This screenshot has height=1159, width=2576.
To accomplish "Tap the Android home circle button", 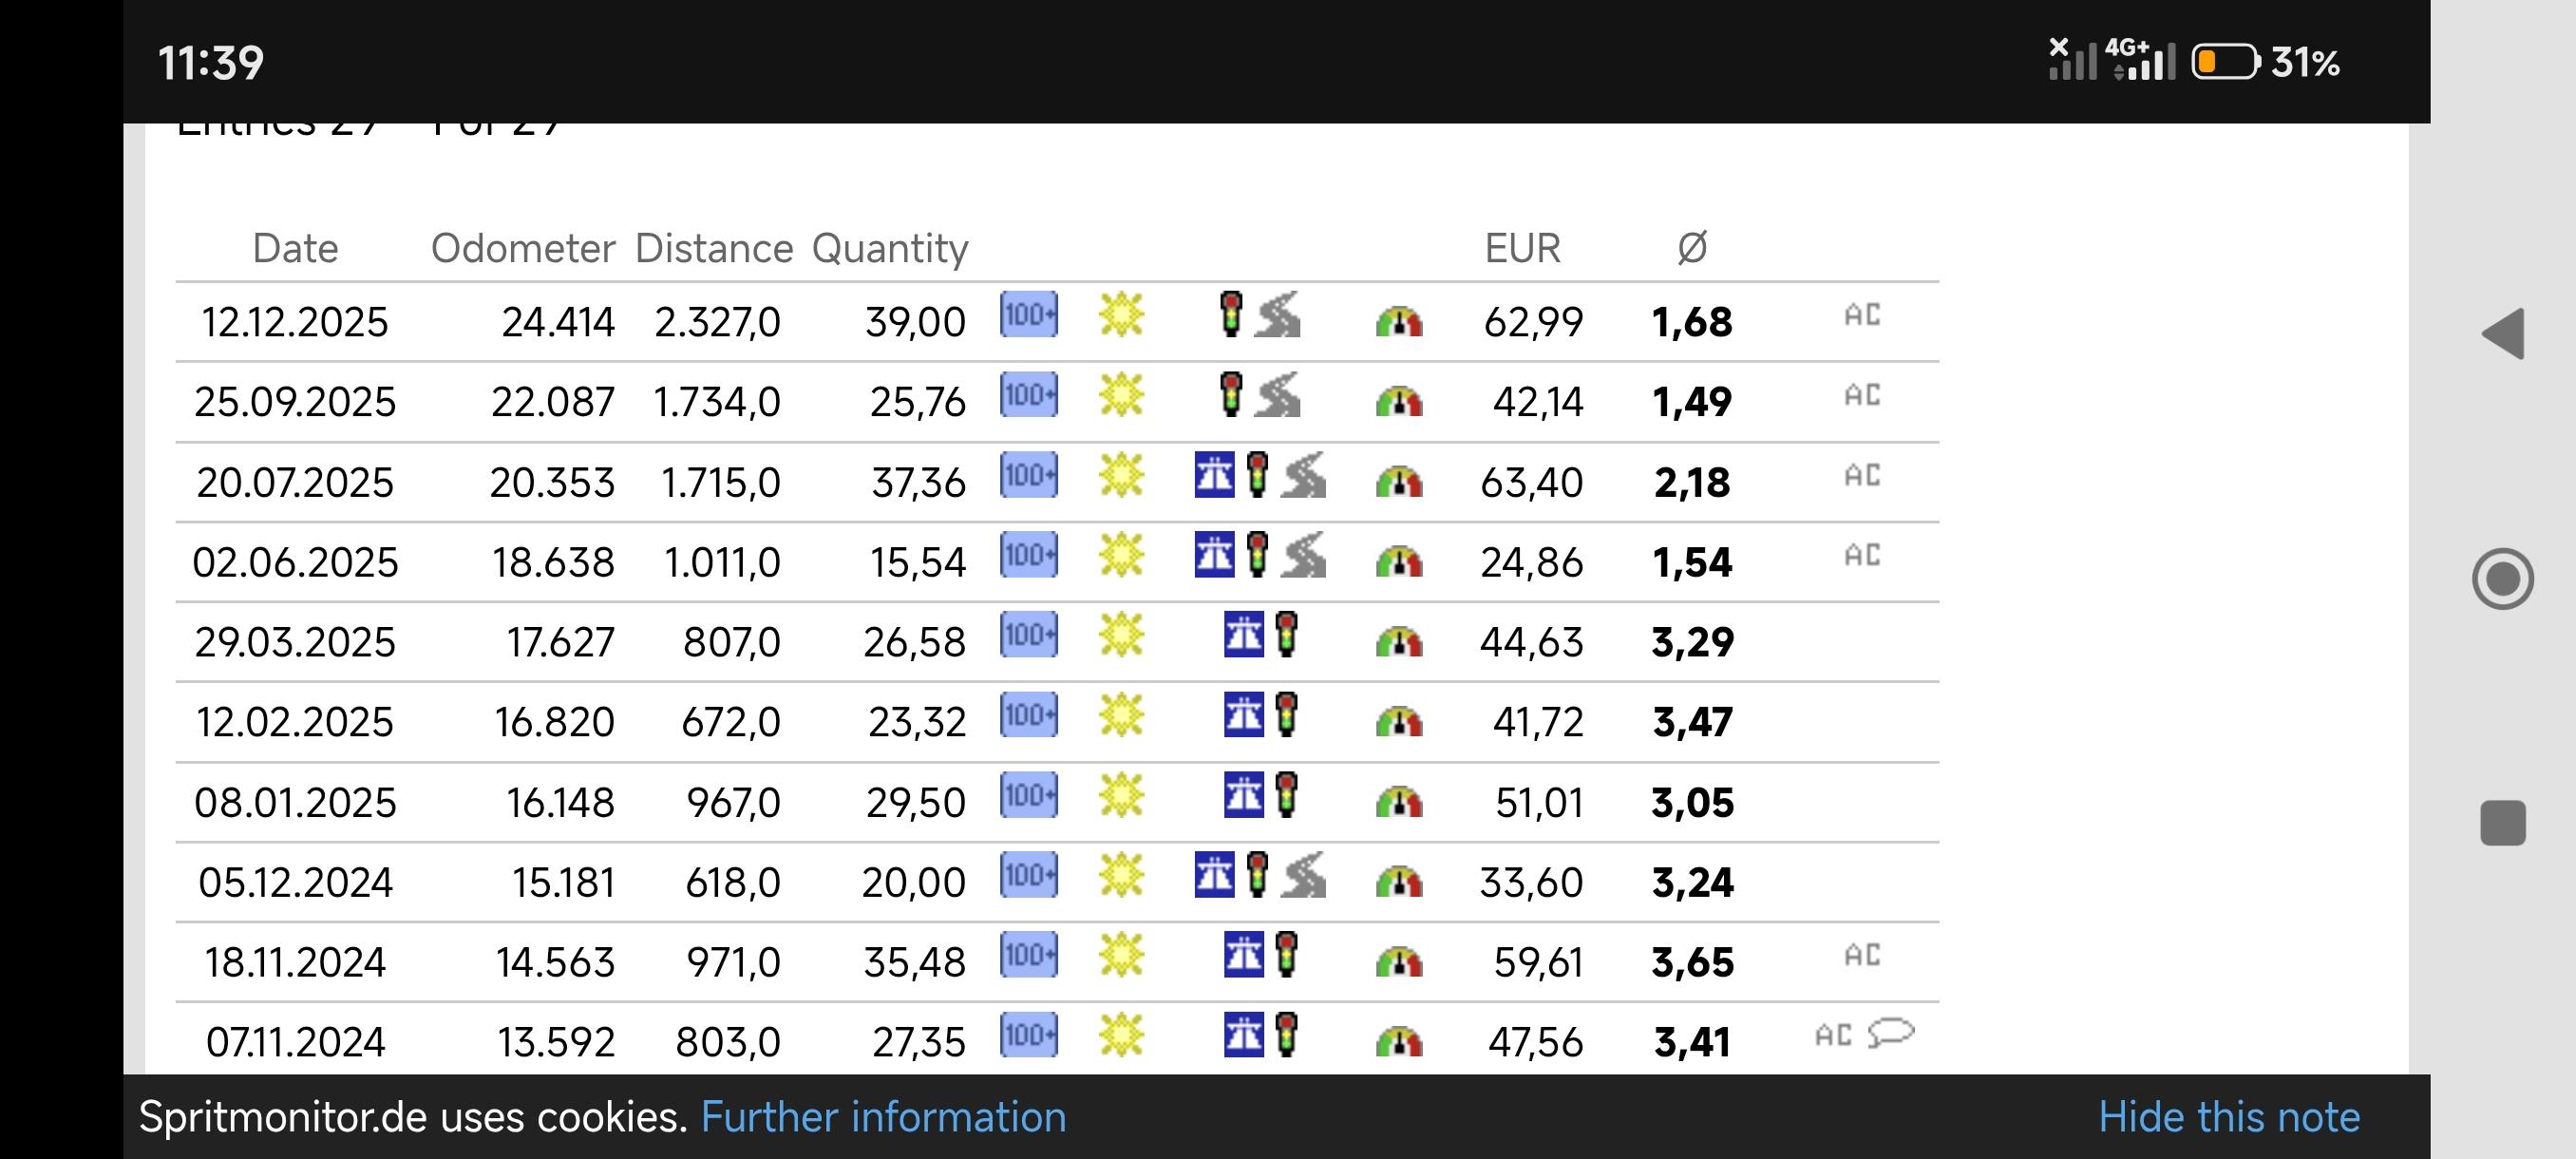I will pos(2503,579).
